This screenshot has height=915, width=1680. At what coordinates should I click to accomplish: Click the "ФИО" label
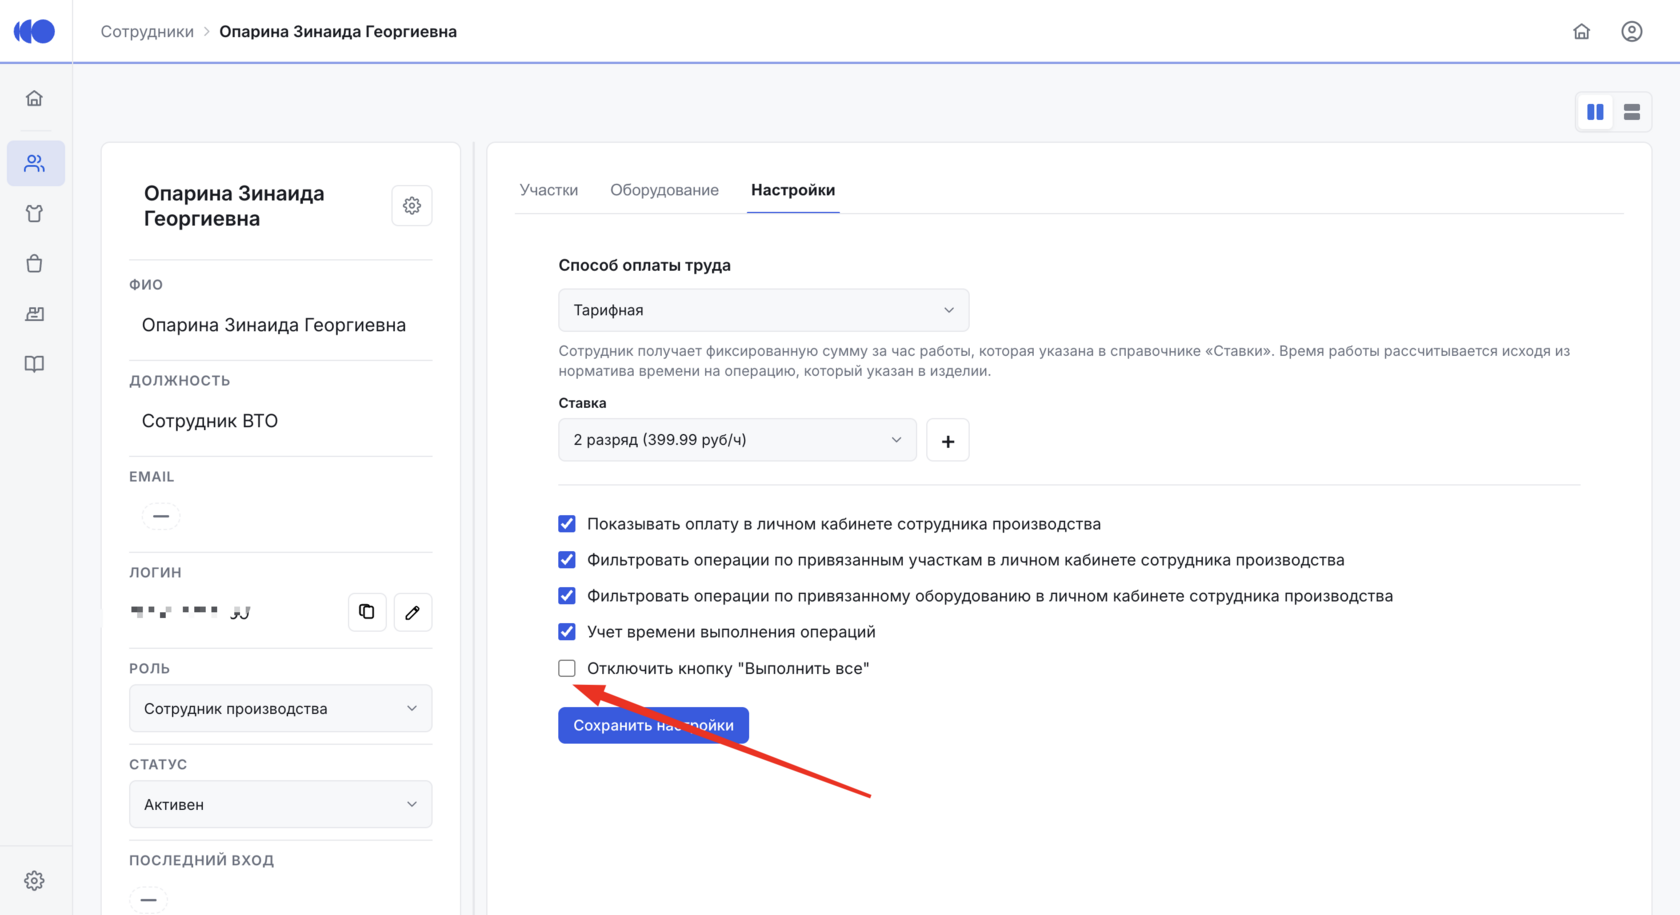point(146,284)
